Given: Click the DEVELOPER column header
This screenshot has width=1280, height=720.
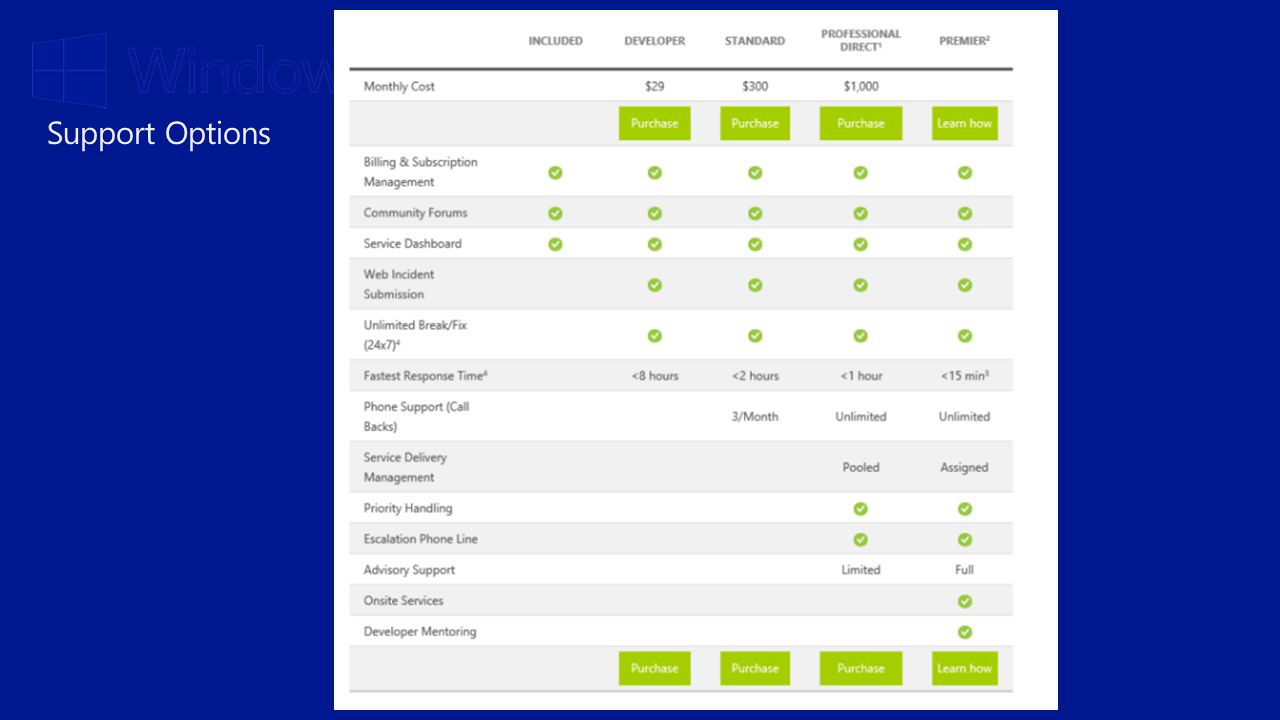Looking at the screenshot, I should click(655, 41).
